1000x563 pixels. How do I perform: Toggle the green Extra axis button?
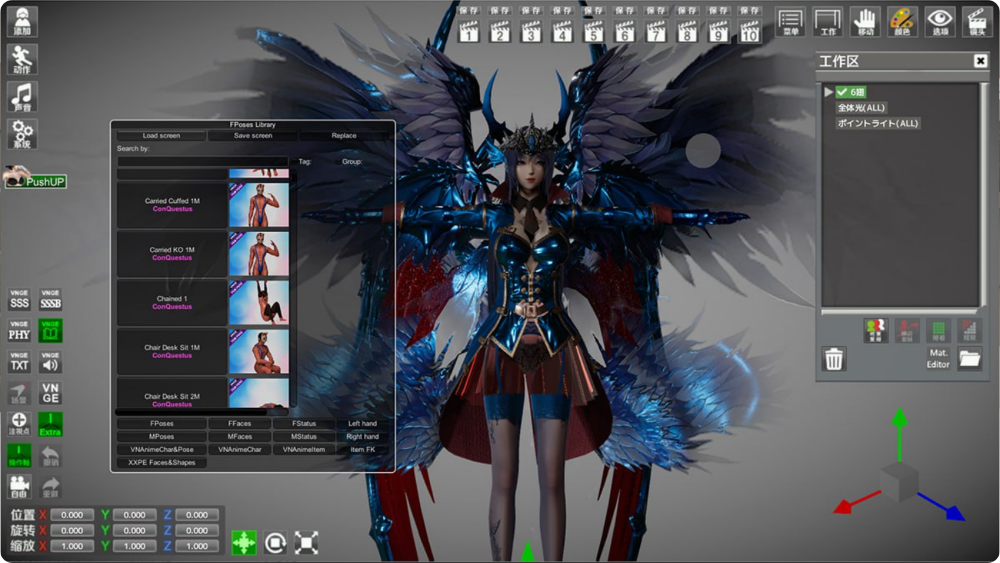click(50, 424)
